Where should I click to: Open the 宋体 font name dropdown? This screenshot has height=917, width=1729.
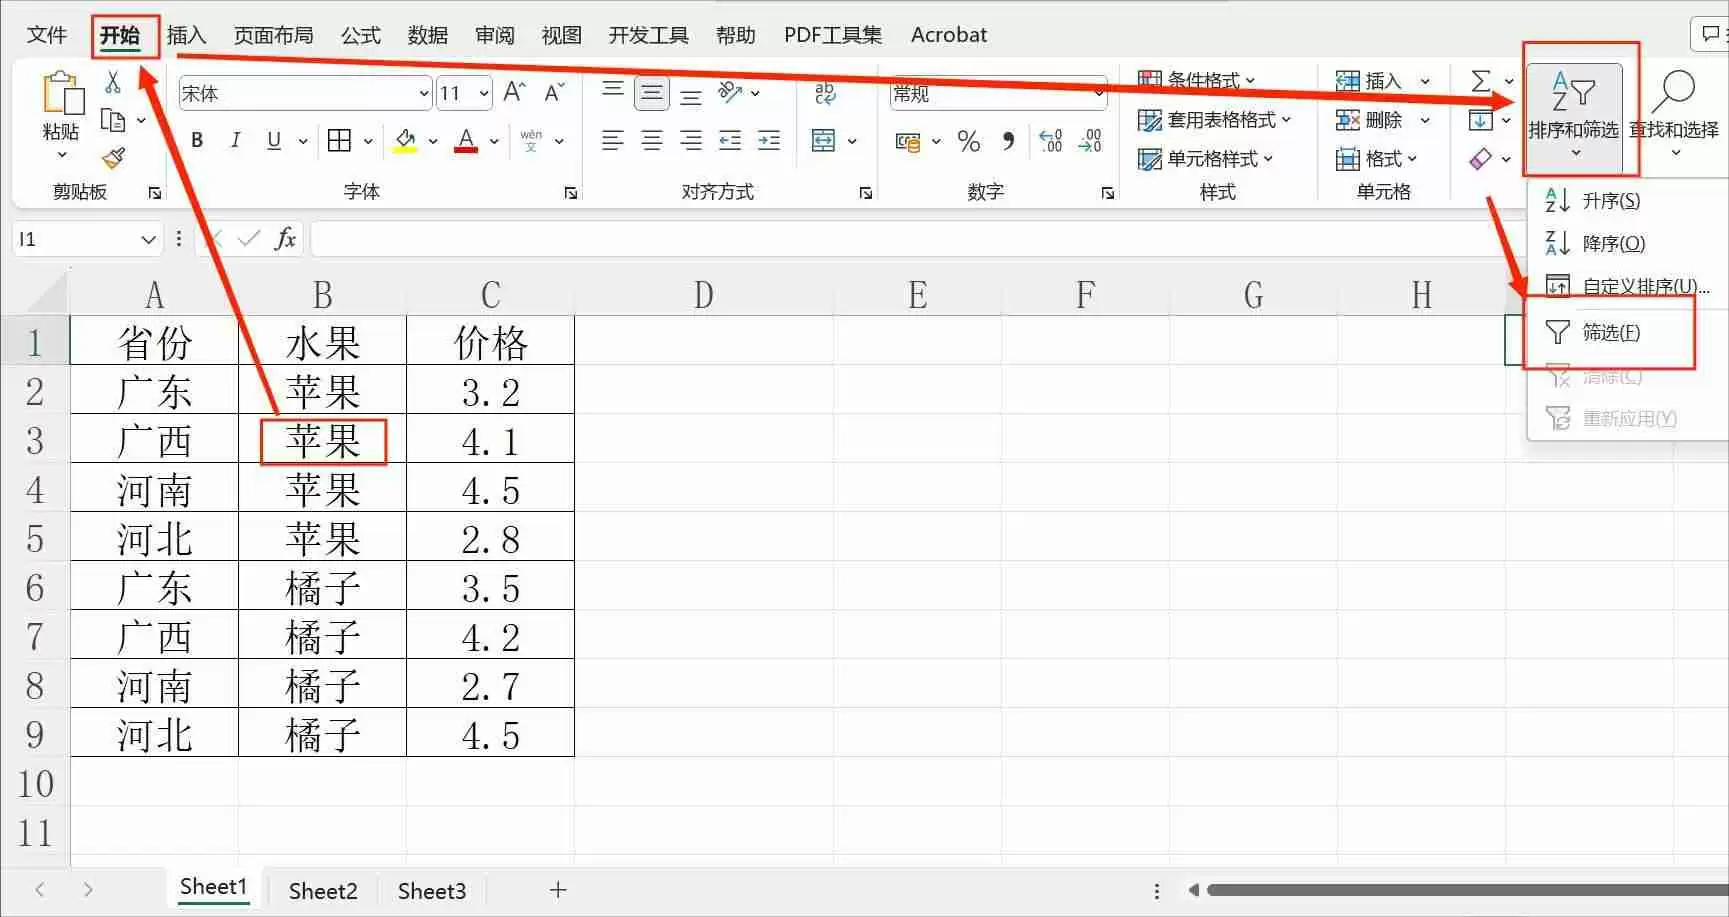(x=424, y=93)
